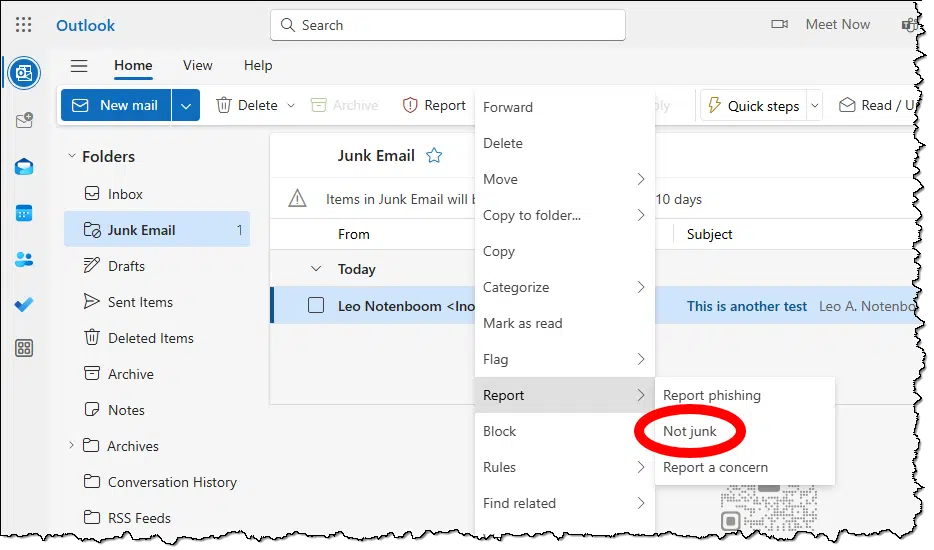Open the Drafts folder

[x=157, y=266]
